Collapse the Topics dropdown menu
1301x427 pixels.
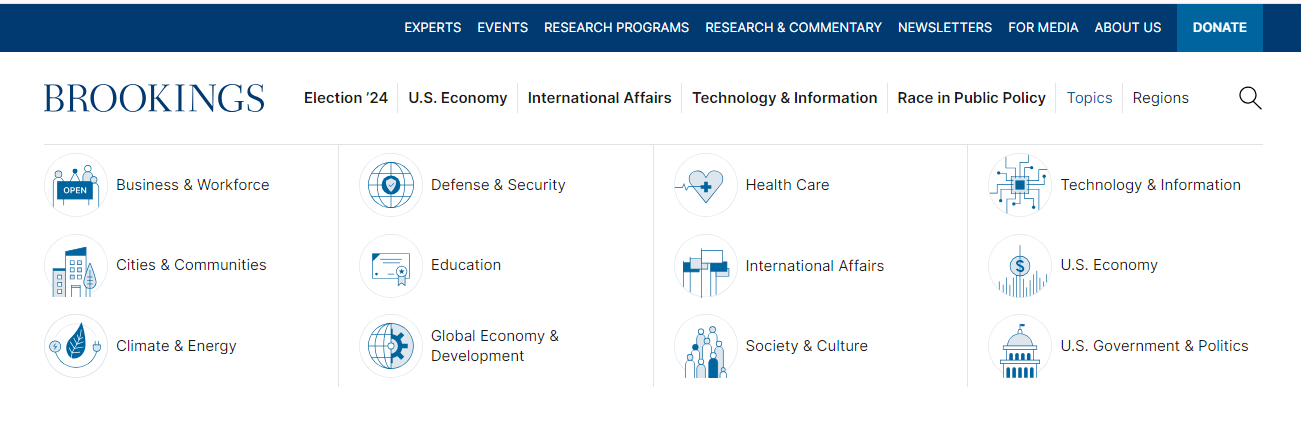coord(1089,98)
